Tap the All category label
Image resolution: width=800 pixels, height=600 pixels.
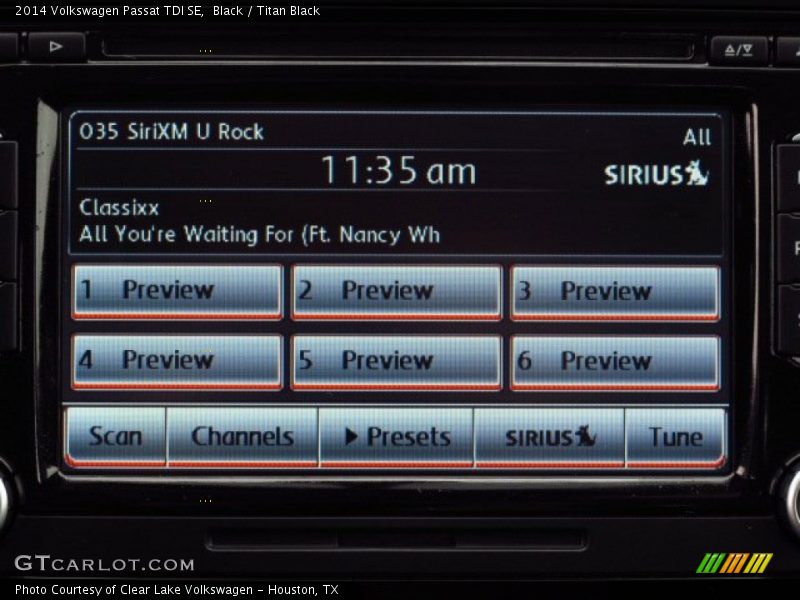coord(697,137)
